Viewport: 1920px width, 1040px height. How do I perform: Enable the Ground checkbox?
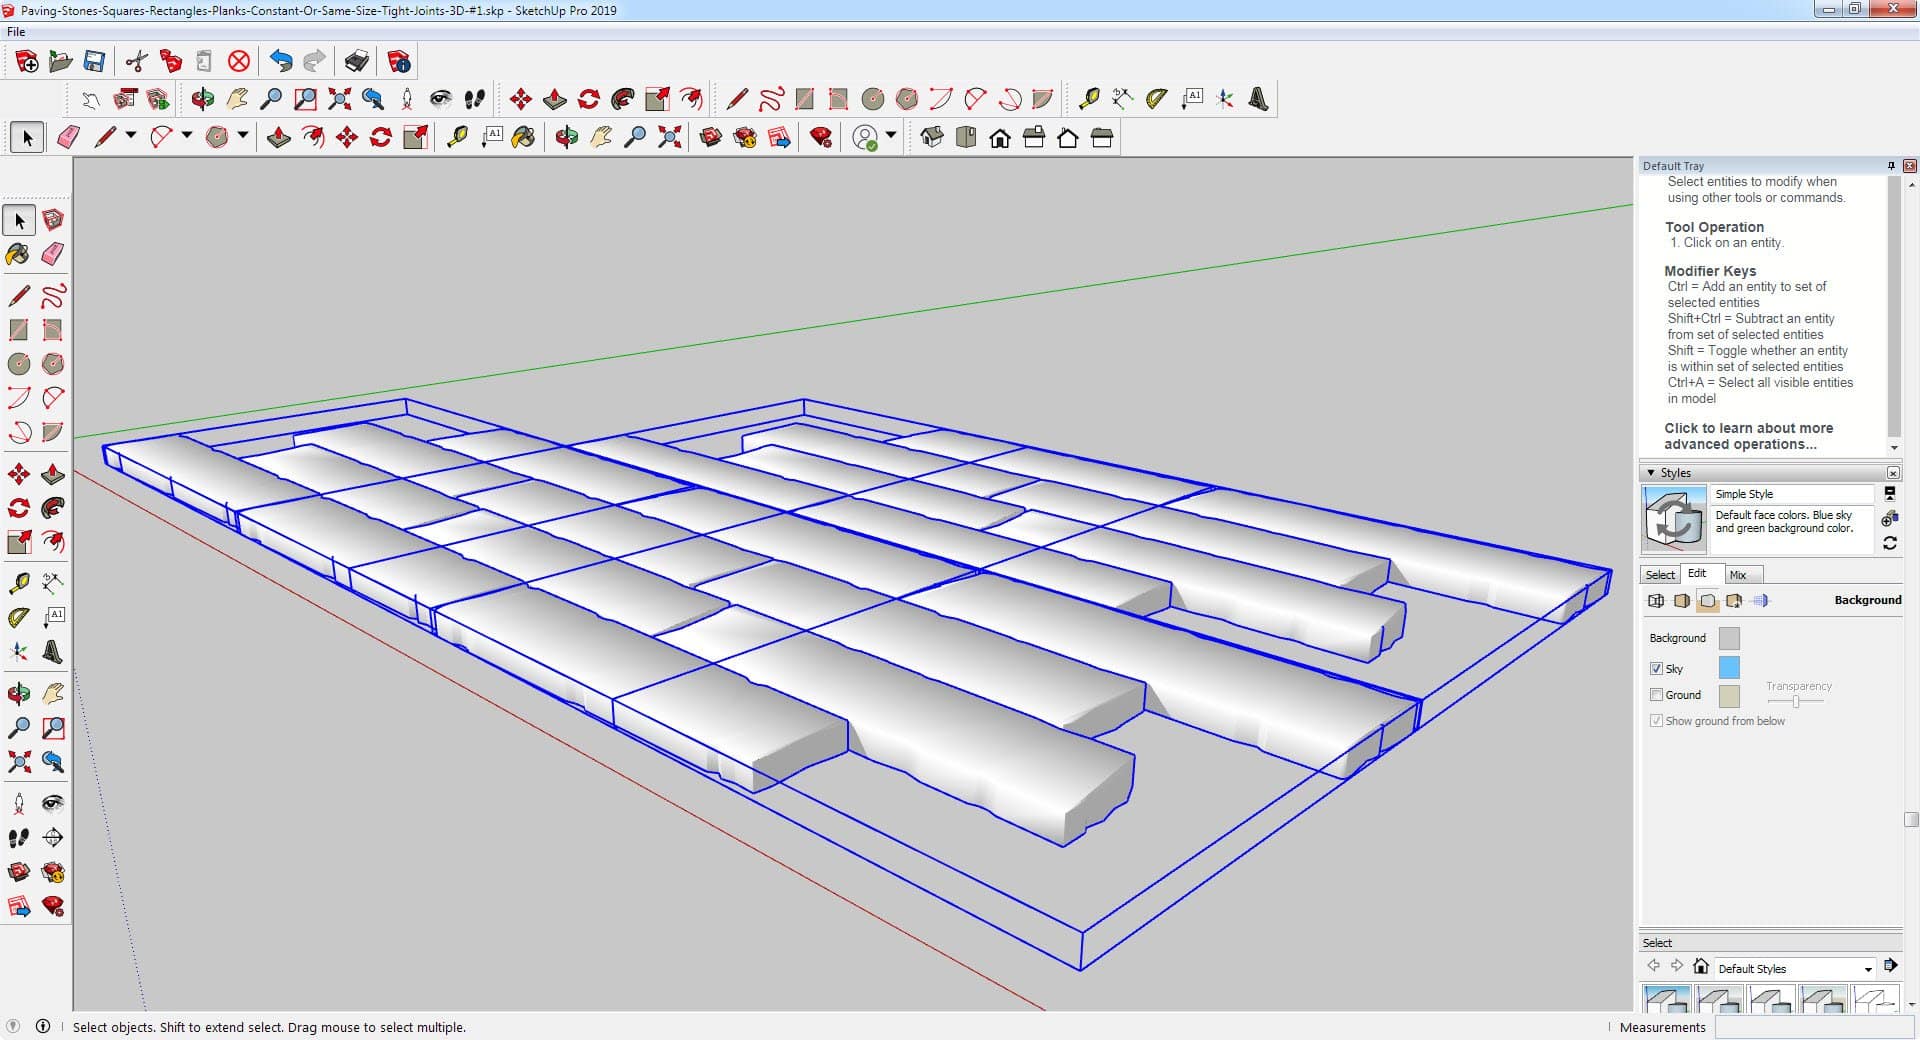(x=1656, y=694)
